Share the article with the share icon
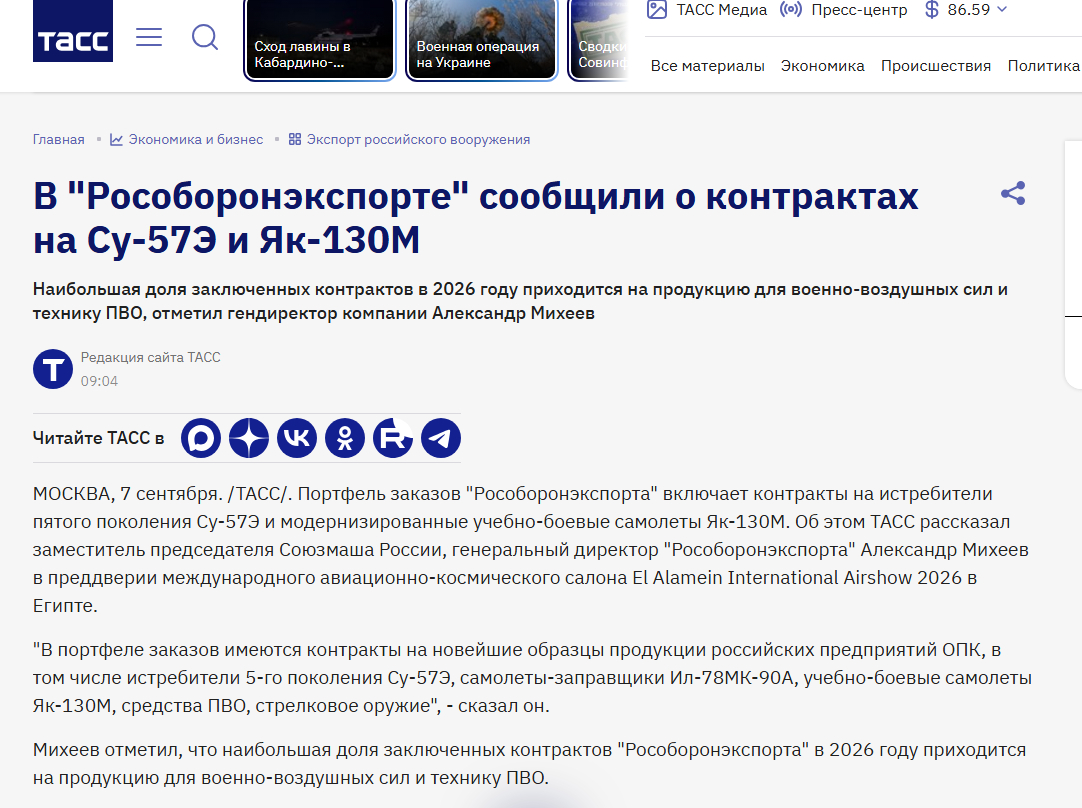Screen dimensions: 1082x808 (1013, 193)
